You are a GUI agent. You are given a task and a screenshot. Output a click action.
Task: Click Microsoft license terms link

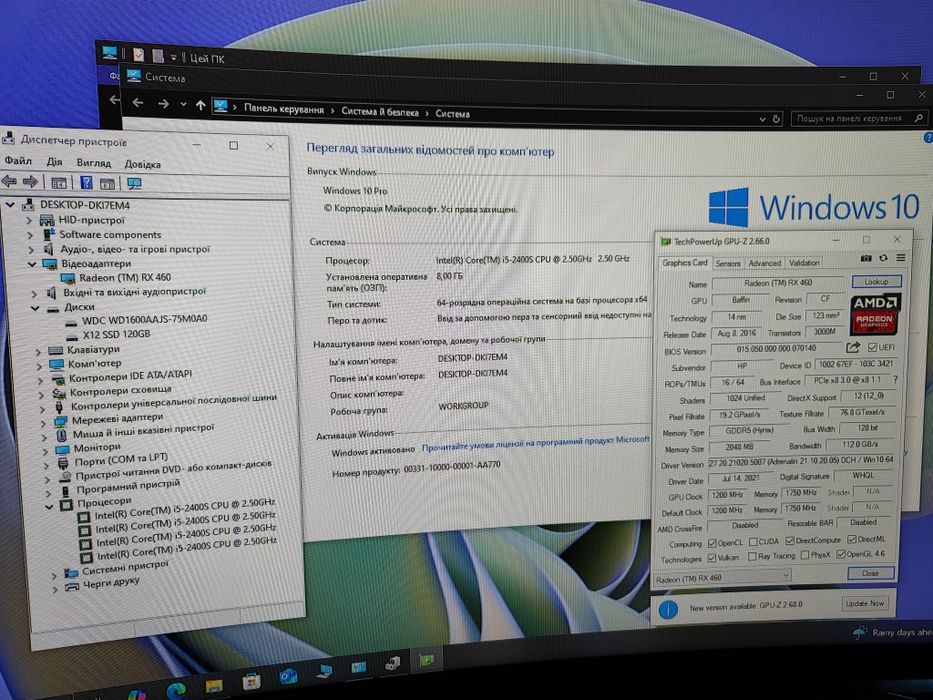tap(536, 444)
